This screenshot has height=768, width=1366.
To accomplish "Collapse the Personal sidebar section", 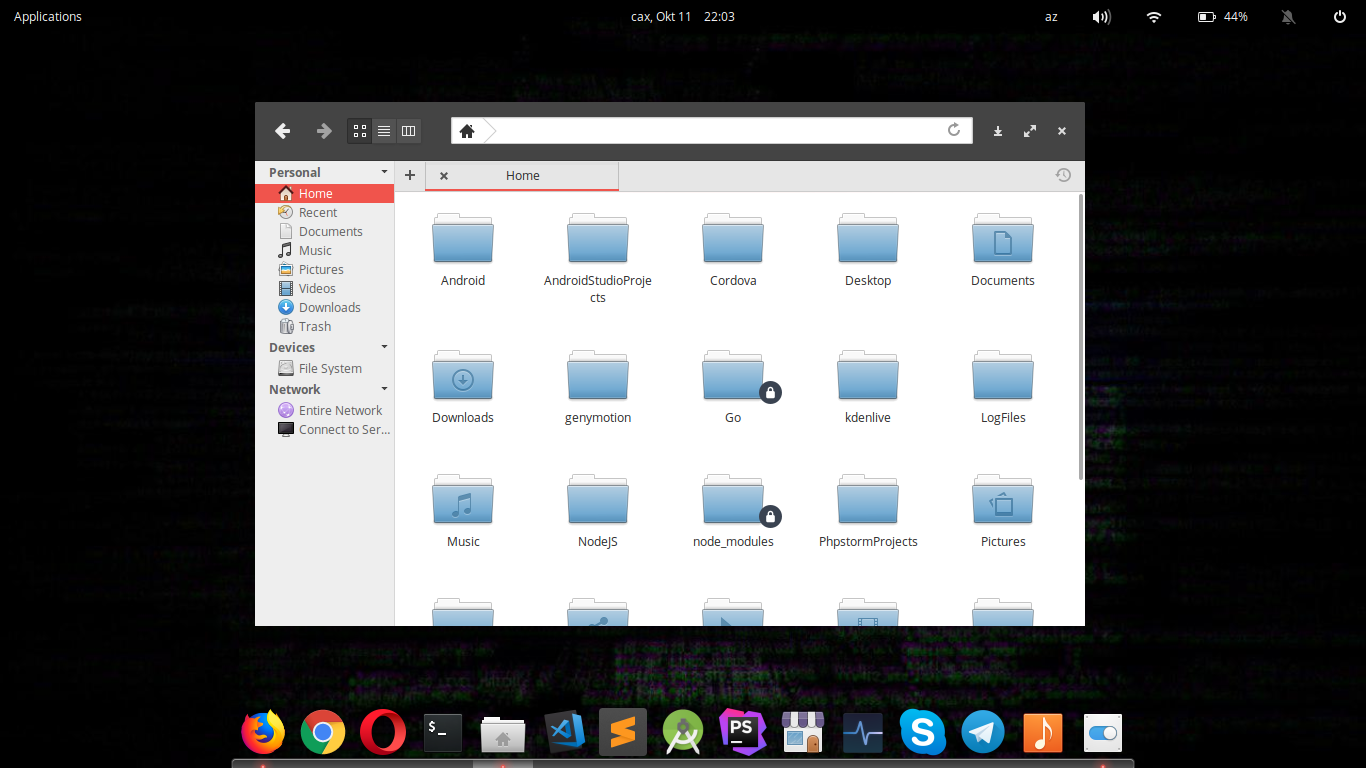I will click(x=384, y=172).
